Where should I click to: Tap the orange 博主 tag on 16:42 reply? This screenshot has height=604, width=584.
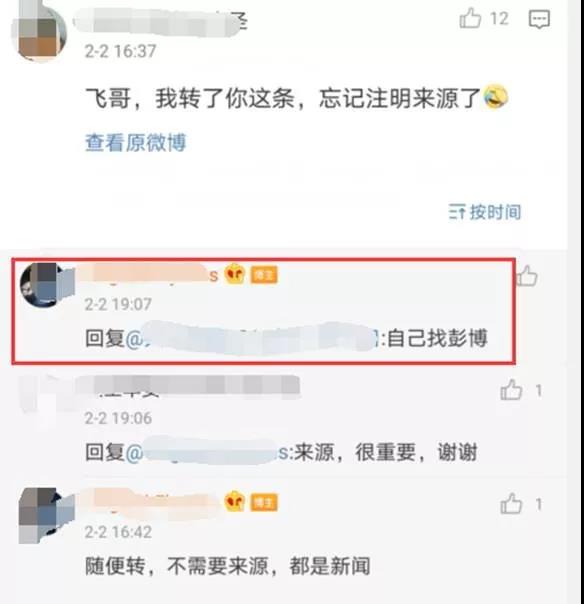click(264, 503)
